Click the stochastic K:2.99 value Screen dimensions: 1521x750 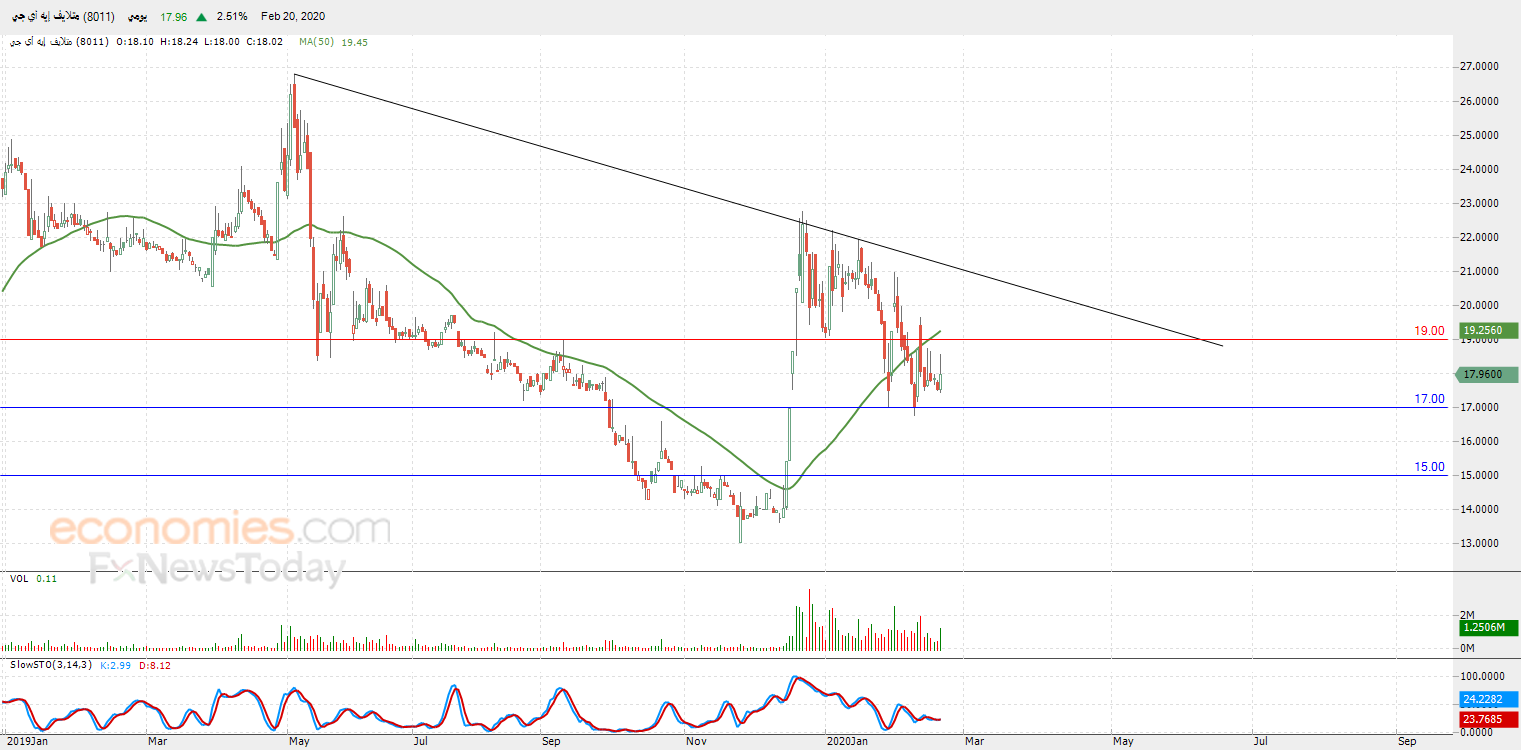[117, 665]
